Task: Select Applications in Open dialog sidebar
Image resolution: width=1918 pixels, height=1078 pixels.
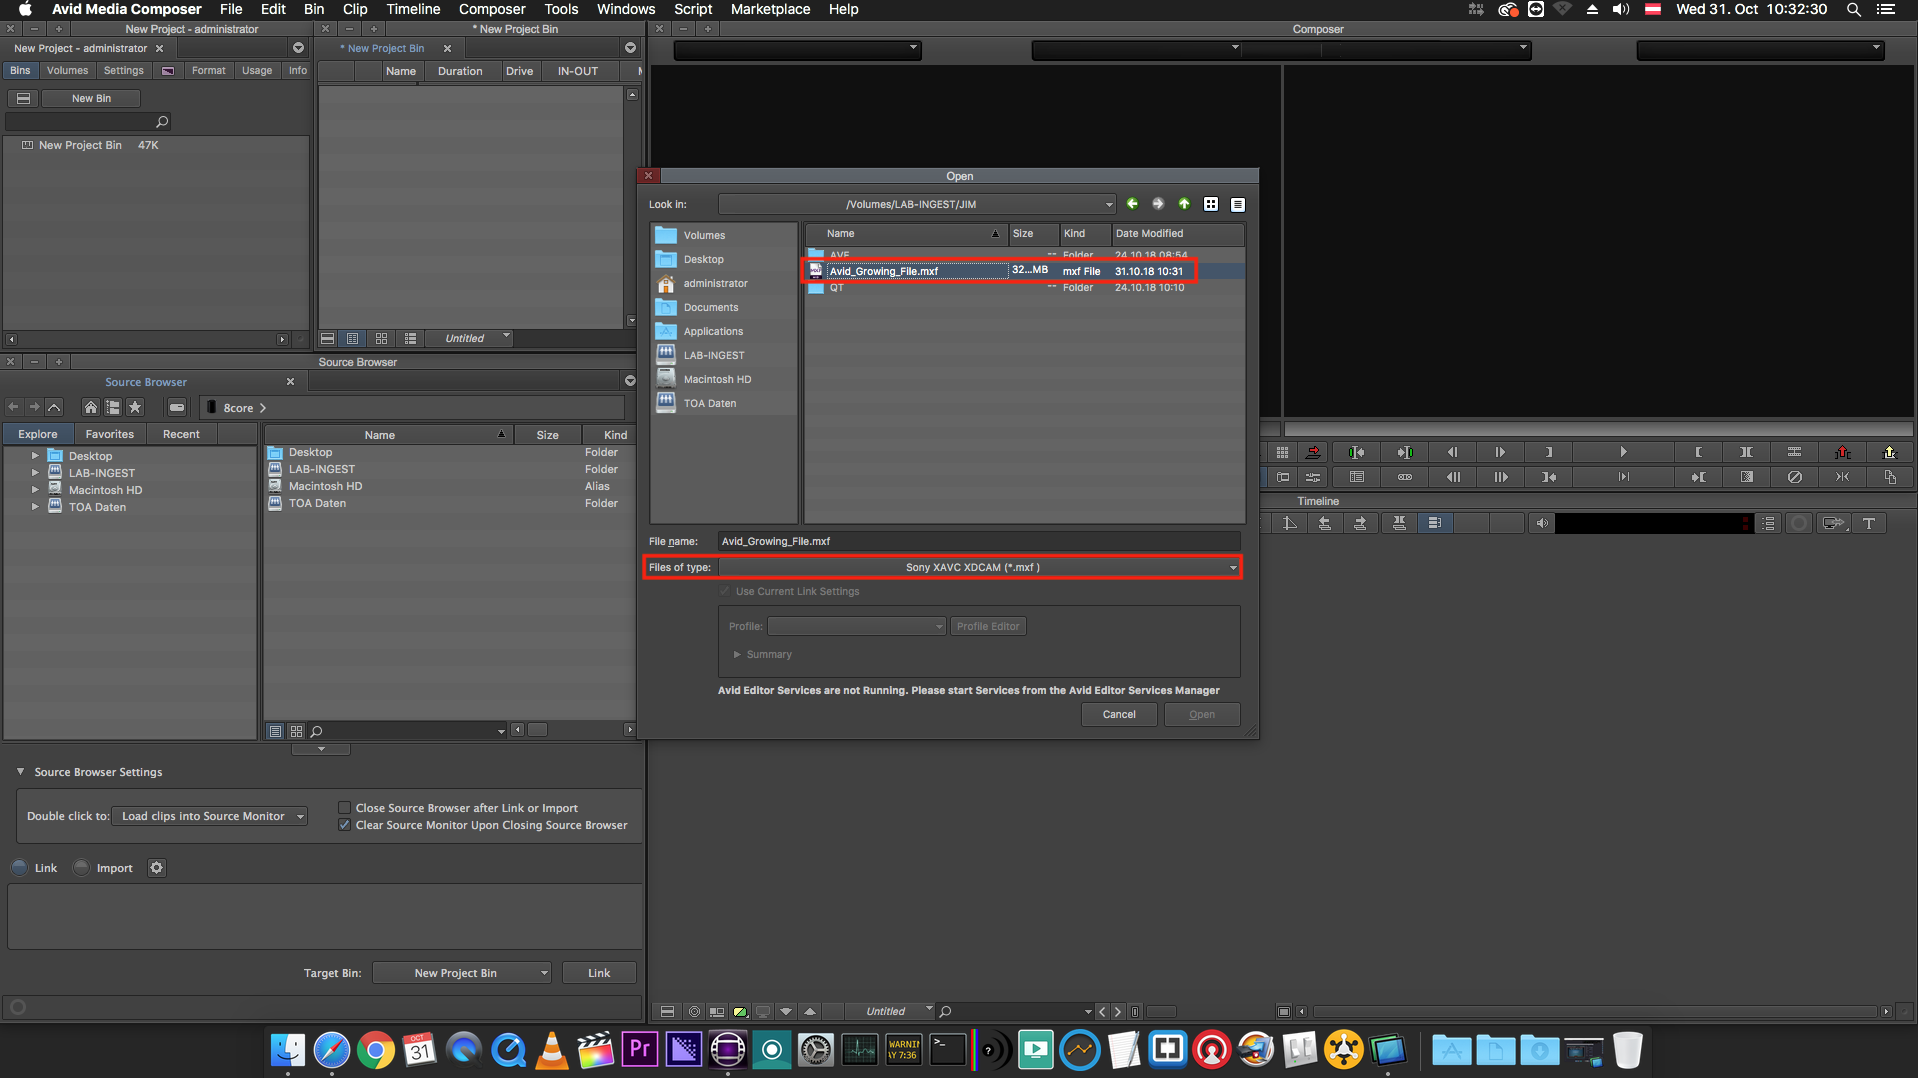Action: pyautogui.click(x=713, y=331)
